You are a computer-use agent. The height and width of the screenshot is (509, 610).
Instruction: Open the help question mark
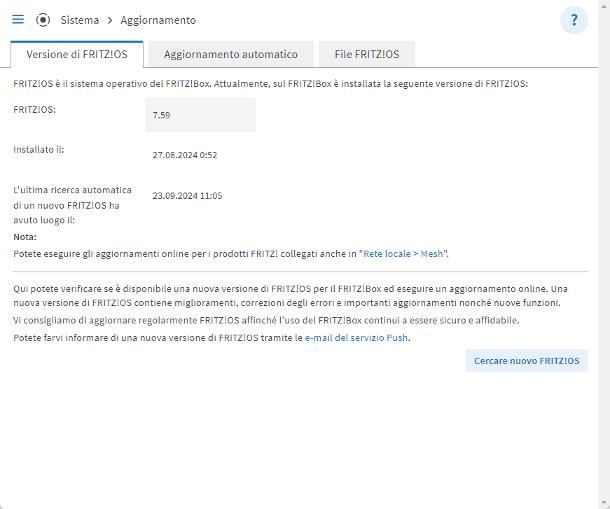pos(574,20)
